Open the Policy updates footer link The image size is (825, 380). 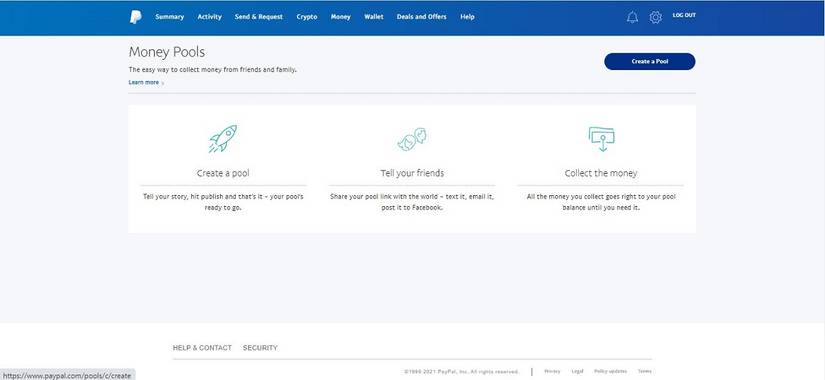point(610,372)
